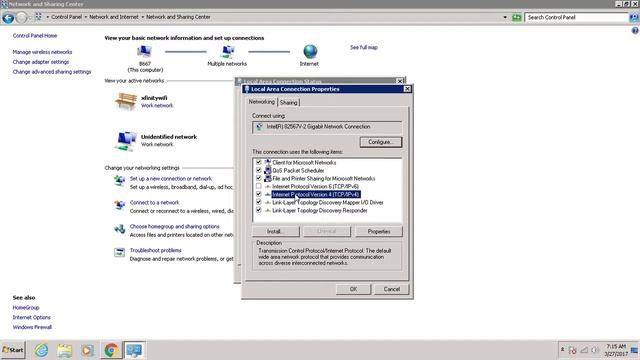Open Control Panel Home link

[35, 36]
